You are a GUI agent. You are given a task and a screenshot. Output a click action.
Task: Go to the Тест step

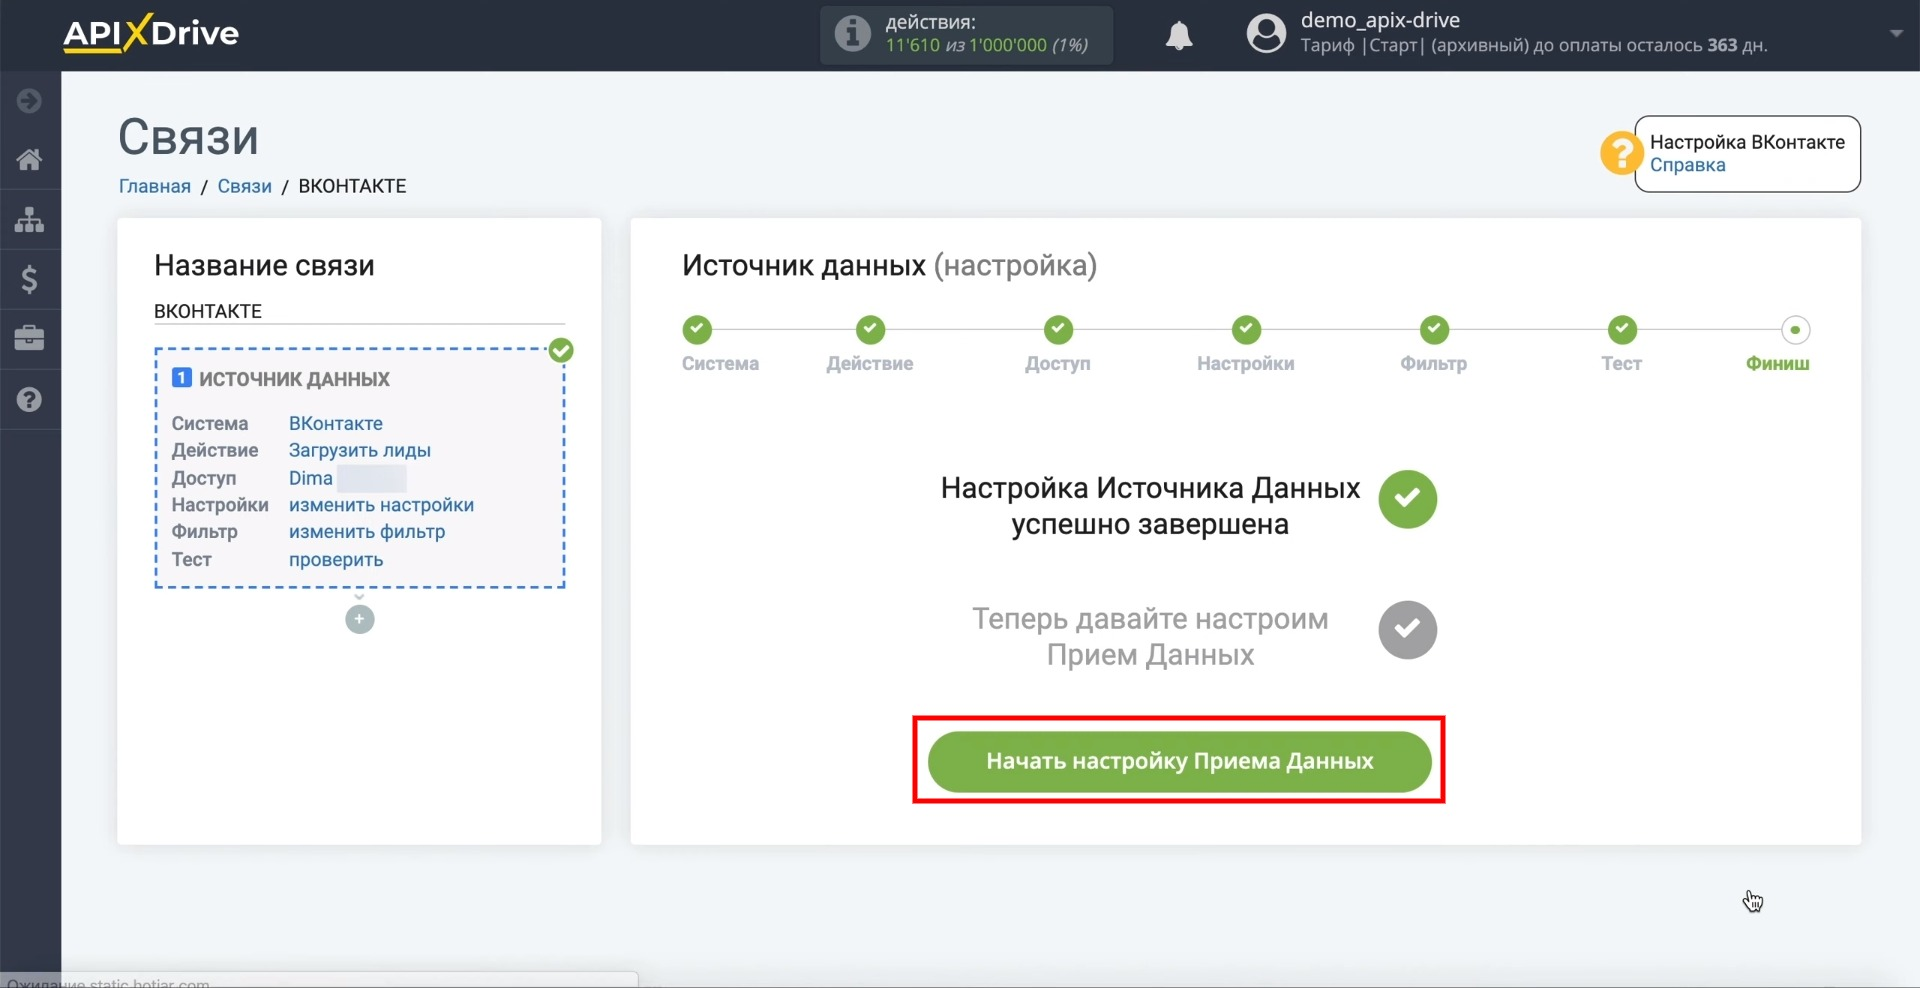[x=1622, y=329]
